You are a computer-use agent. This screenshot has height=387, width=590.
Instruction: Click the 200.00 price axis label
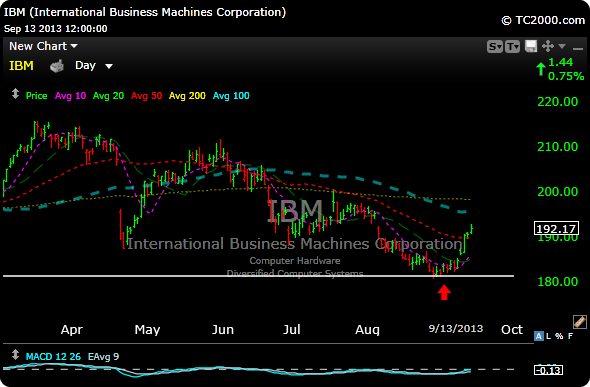click(558, 192)
